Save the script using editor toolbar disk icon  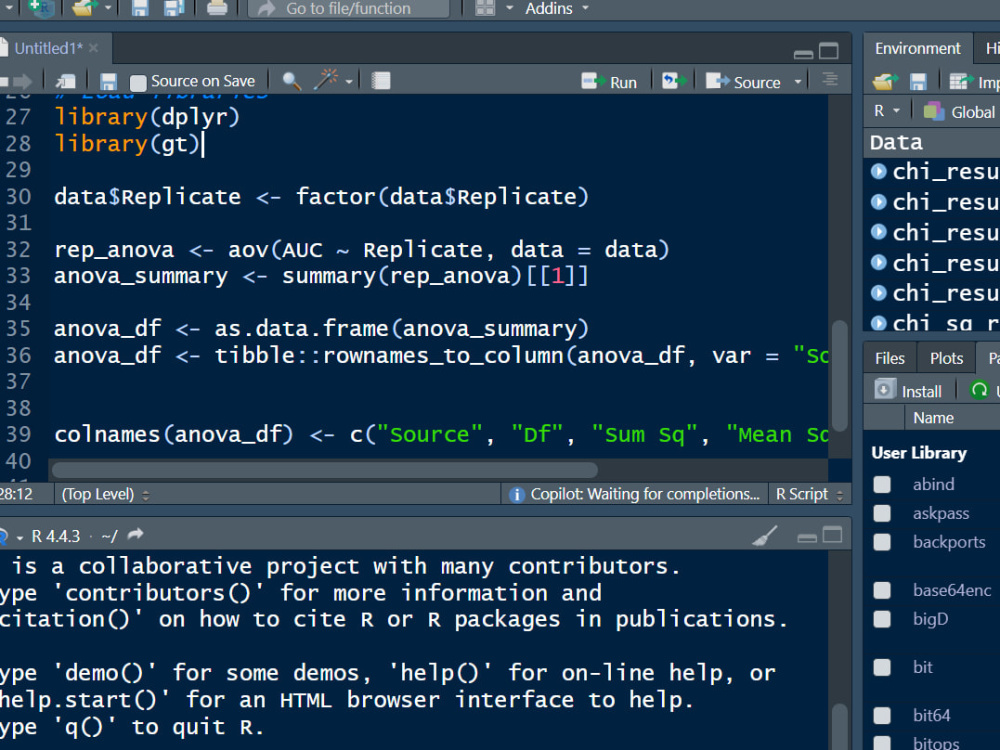pos(108,82)
